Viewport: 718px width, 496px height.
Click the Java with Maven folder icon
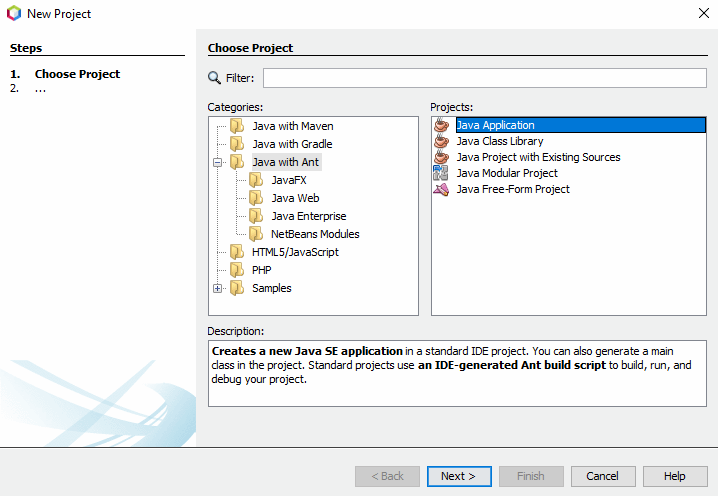237,126
